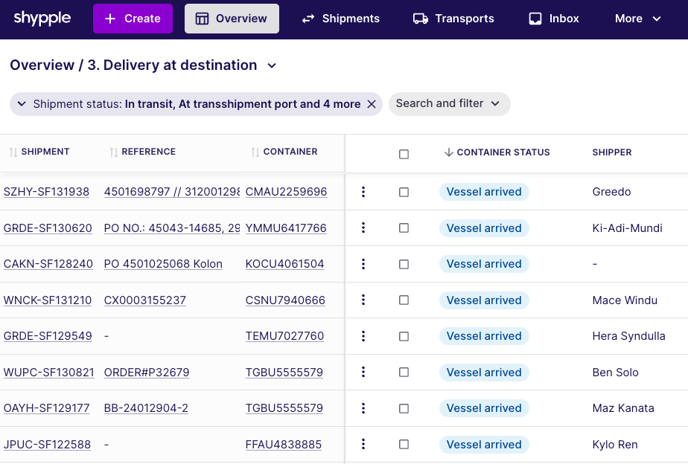Sort by the CONTAINER column
This screenshot has height=464, width=688.
[x=284, y=152]
